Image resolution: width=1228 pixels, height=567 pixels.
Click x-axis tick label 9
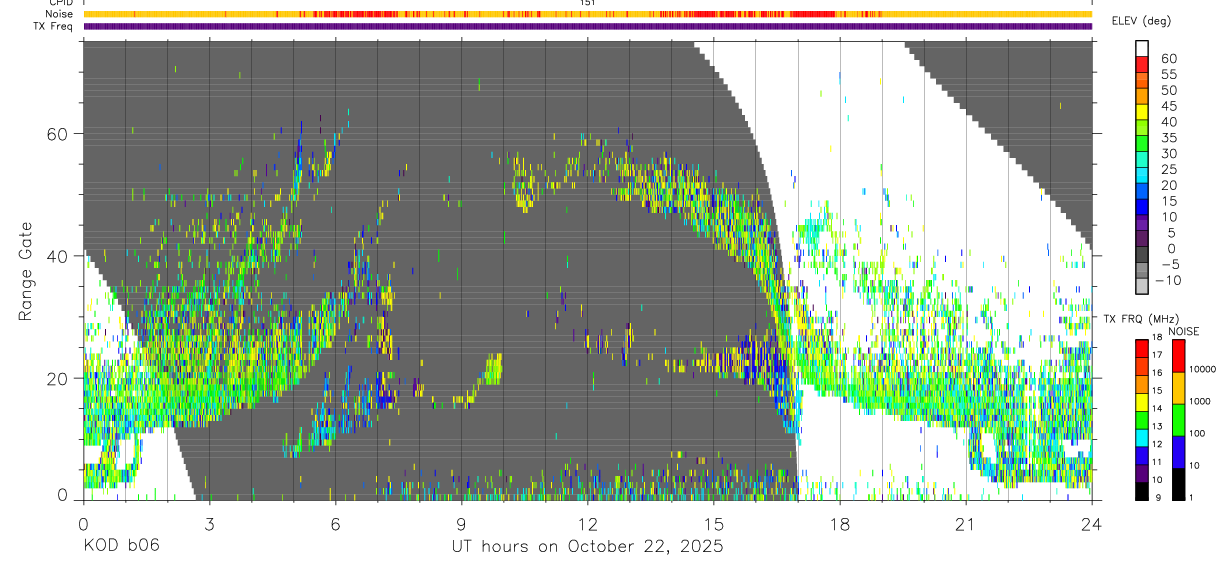[461, 523]
